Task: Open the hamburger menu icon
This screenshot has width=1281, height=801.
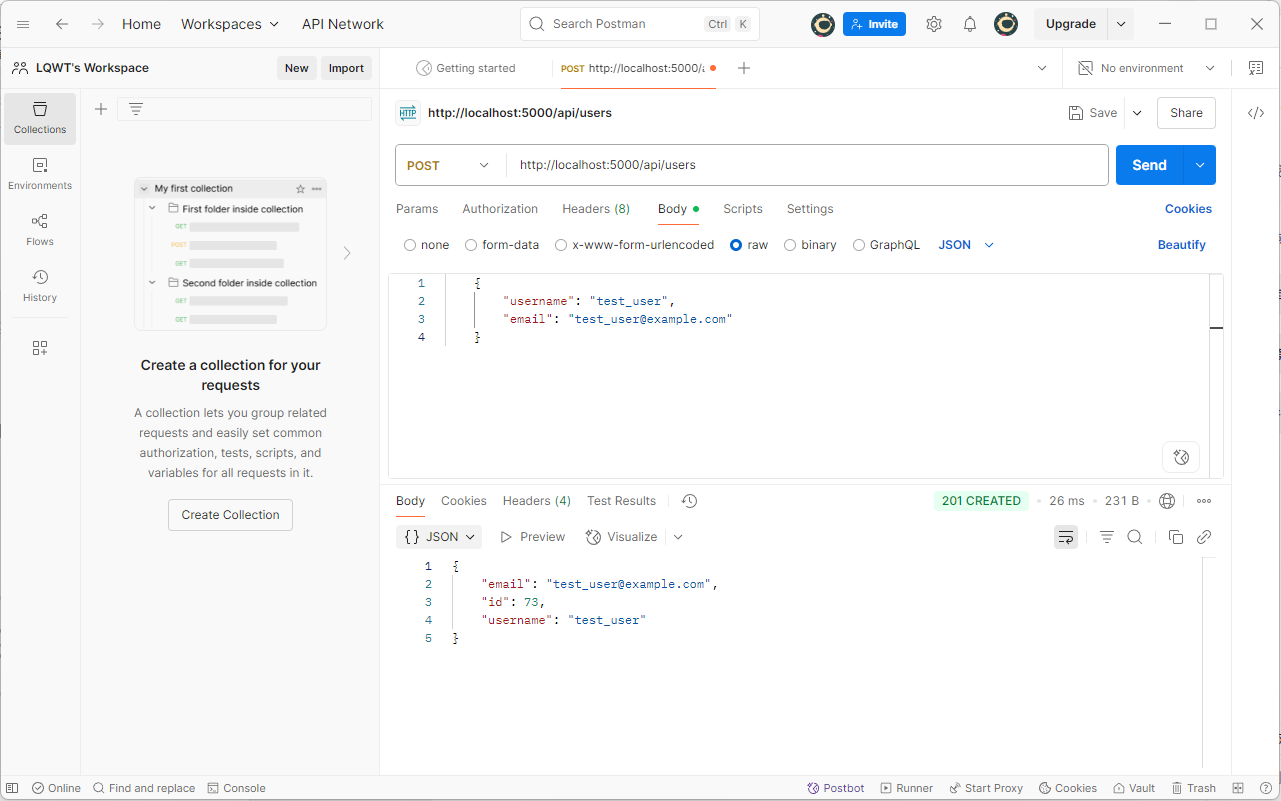Action: (x=23, y=24)
